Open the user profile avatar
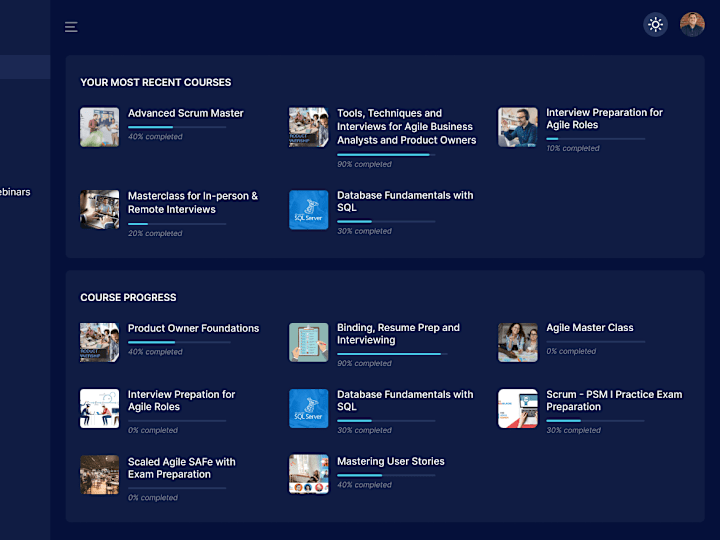Viewport: 720px width, 540px height. [x=692, y=24]
